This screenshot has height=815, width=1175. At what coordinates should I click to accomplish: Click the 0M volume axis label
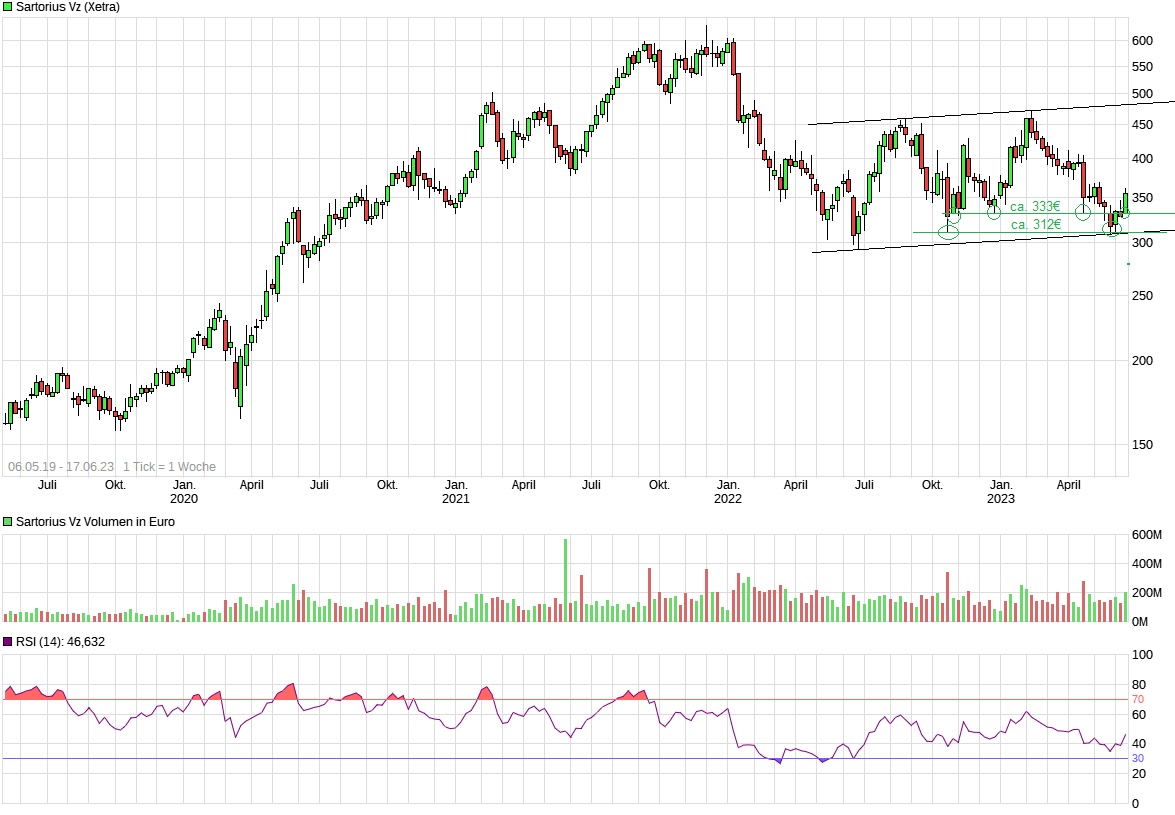pos(1140,622)
